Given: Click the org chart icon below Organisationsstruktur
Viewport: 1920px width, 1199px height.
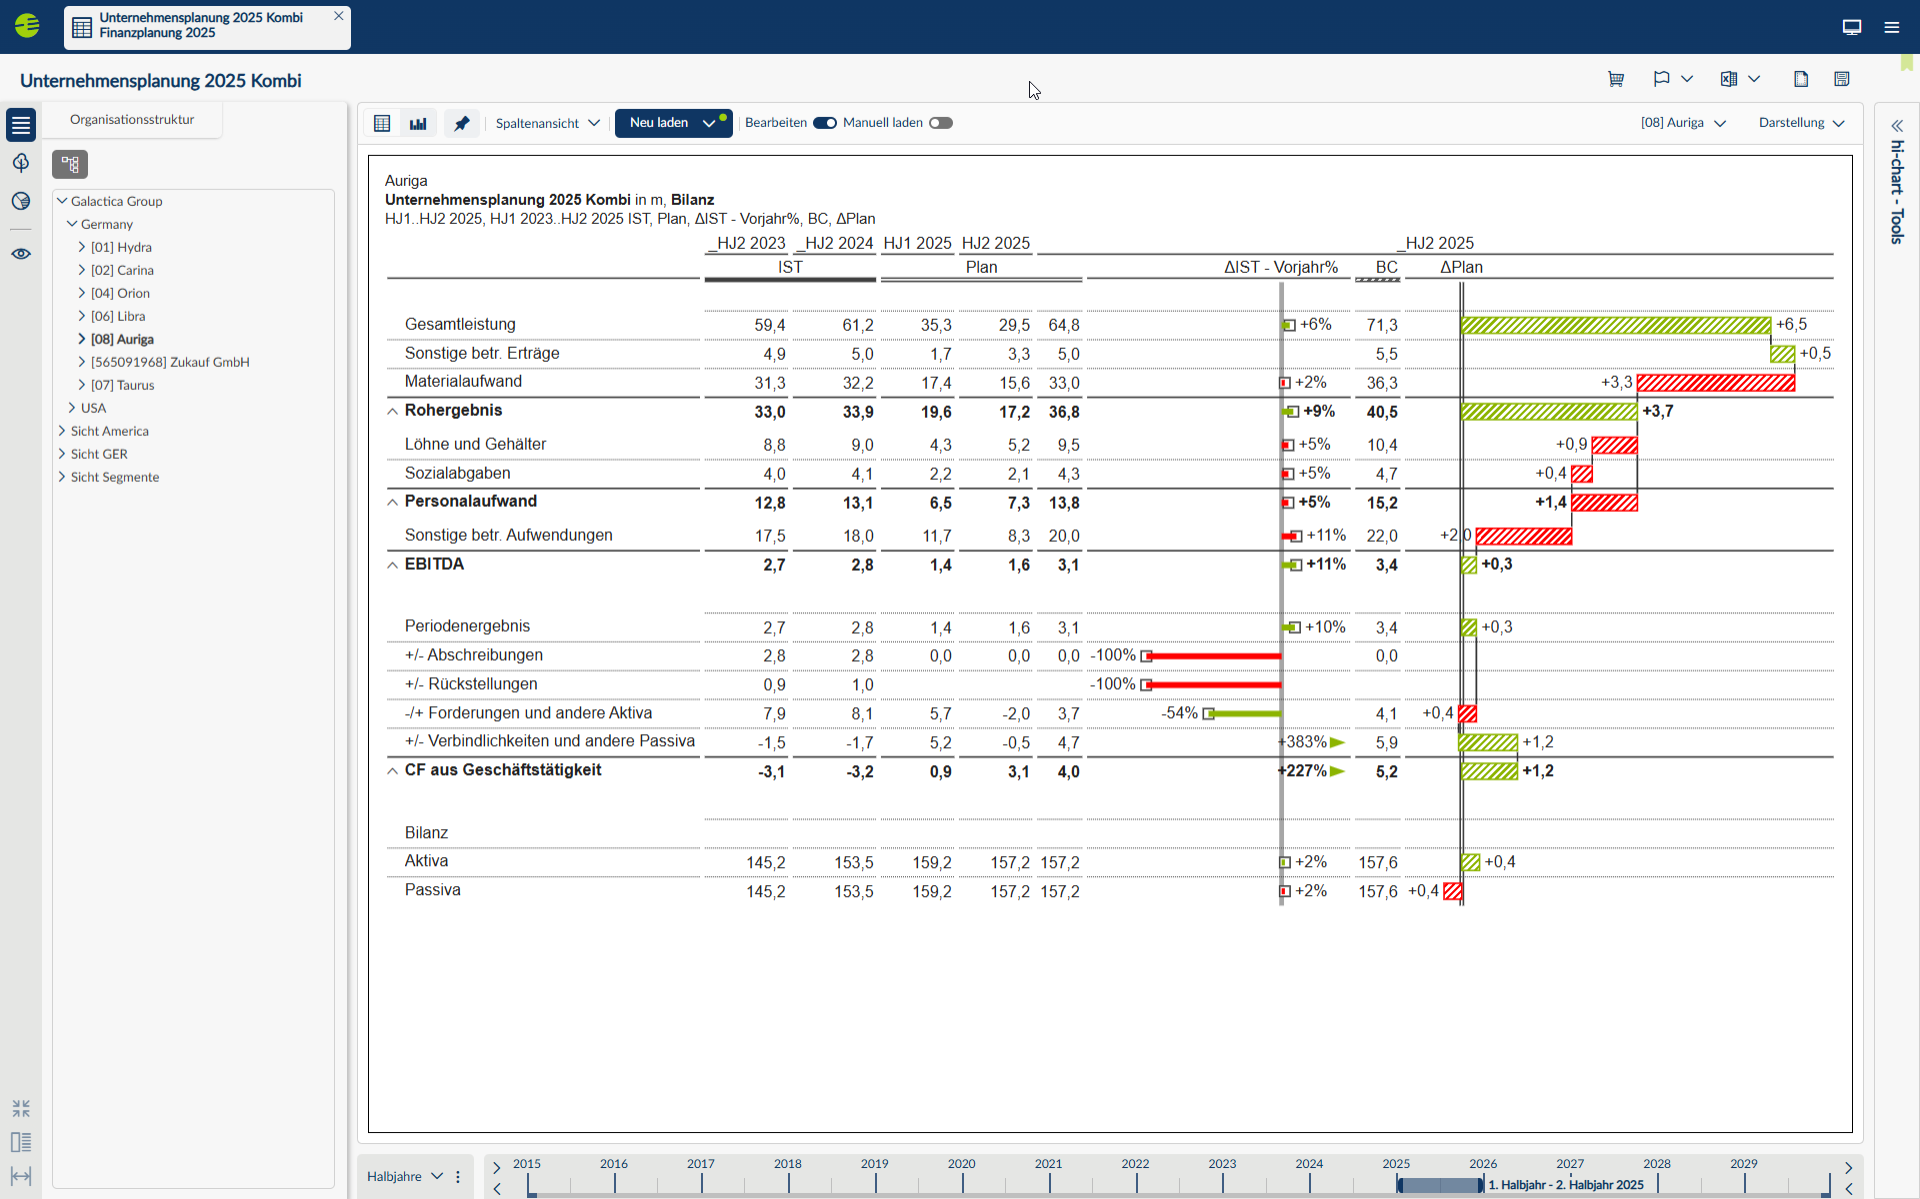Looking at the screenshot, I should tap(70, 164).
